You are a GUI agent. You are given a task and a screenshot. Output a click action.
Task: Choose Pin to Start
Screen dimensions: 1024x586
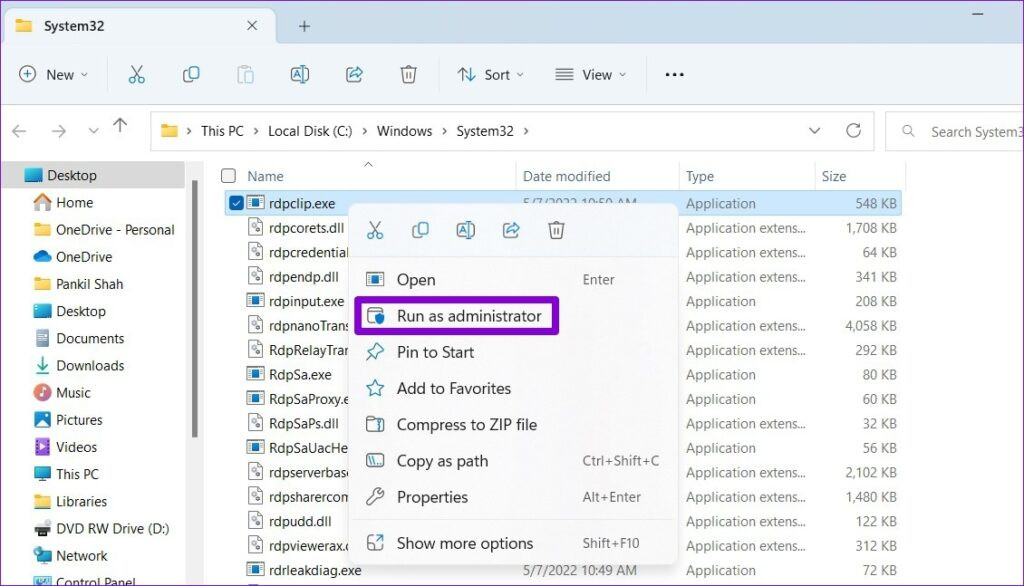pyautogui.click(x=513, y=352)
